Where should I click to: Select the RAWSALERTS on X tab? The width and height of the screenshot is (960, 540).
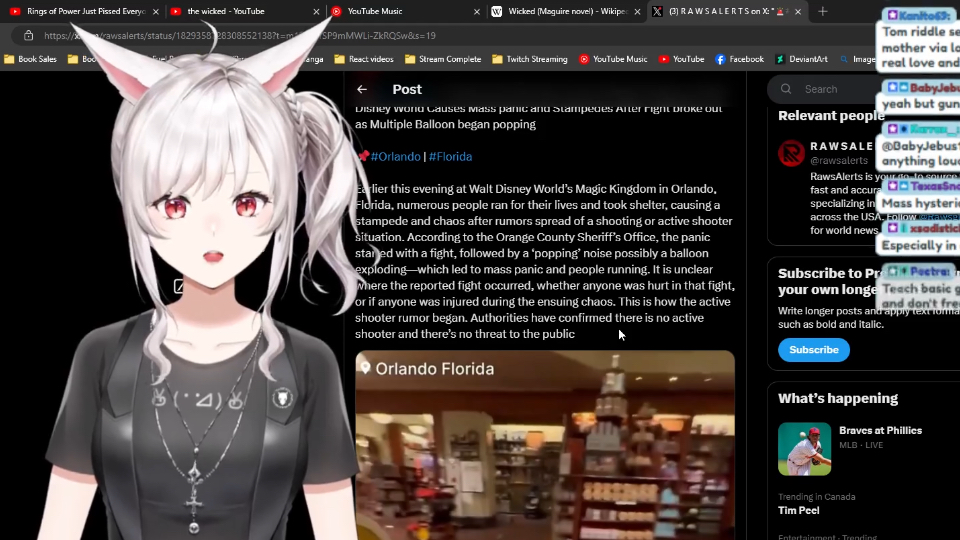tap(726, 11)
